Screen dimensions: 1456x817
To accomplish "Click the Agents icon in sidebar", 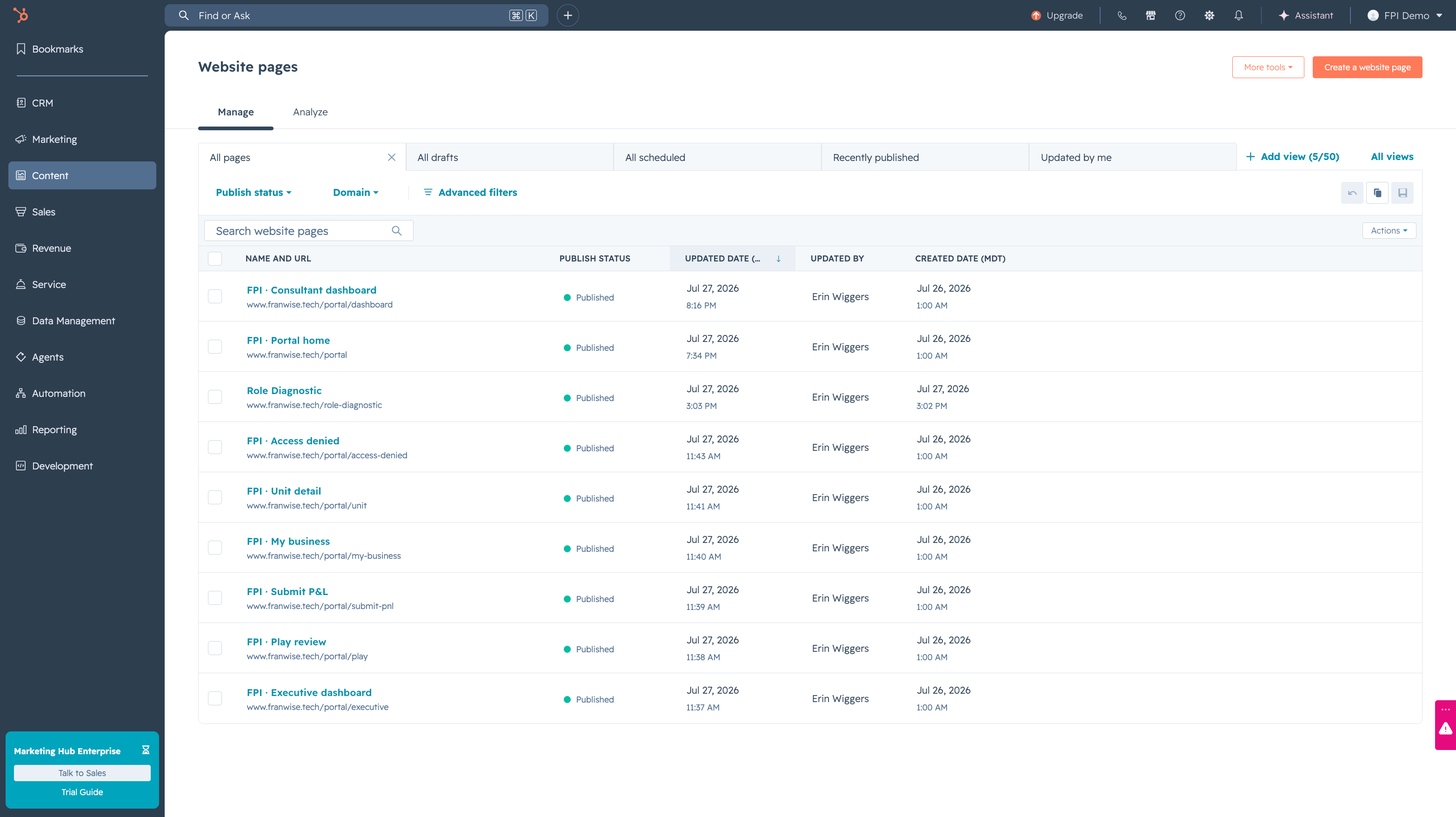I will [x=21, y=357].
